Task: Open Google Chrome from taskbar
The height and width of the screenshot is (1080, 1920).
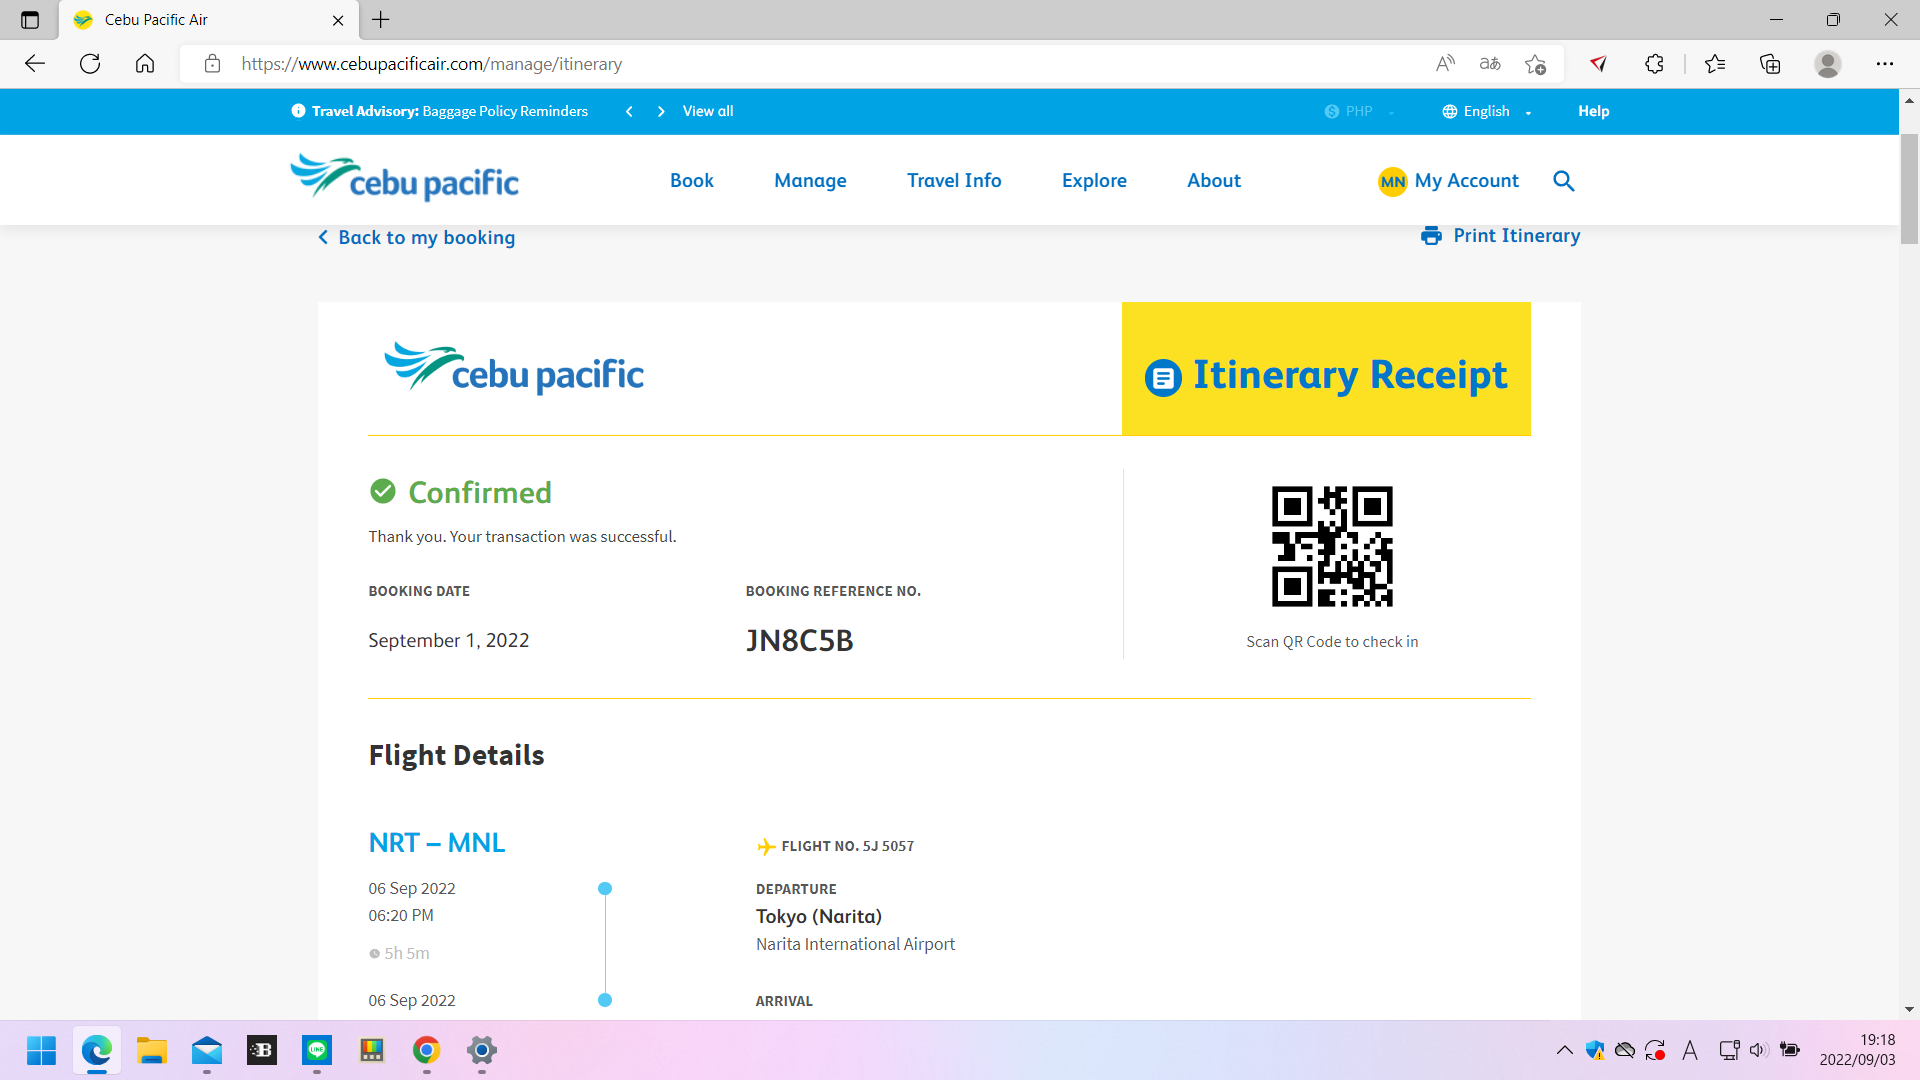Action: click(427, 1050)
